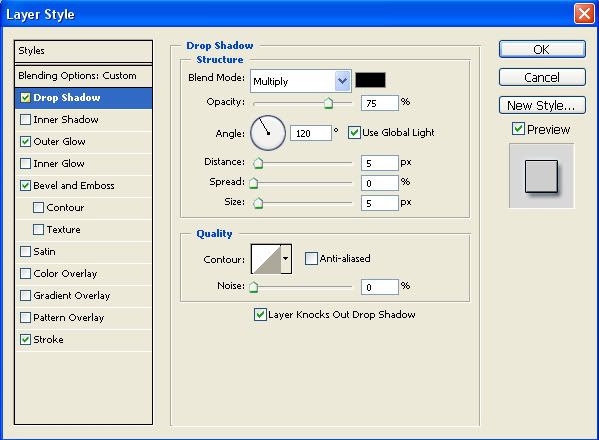599x440 pixels.
Task: Uncheck Use Global Light
Action: click(354, 133)
